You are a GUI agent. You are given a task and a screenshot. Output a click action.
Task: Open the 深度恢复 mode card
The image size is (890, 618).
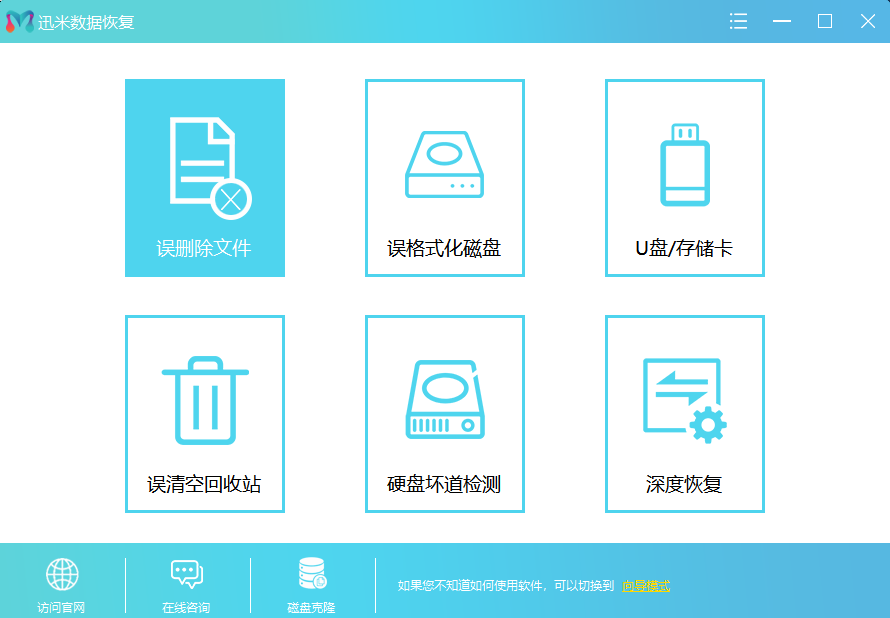684,414
